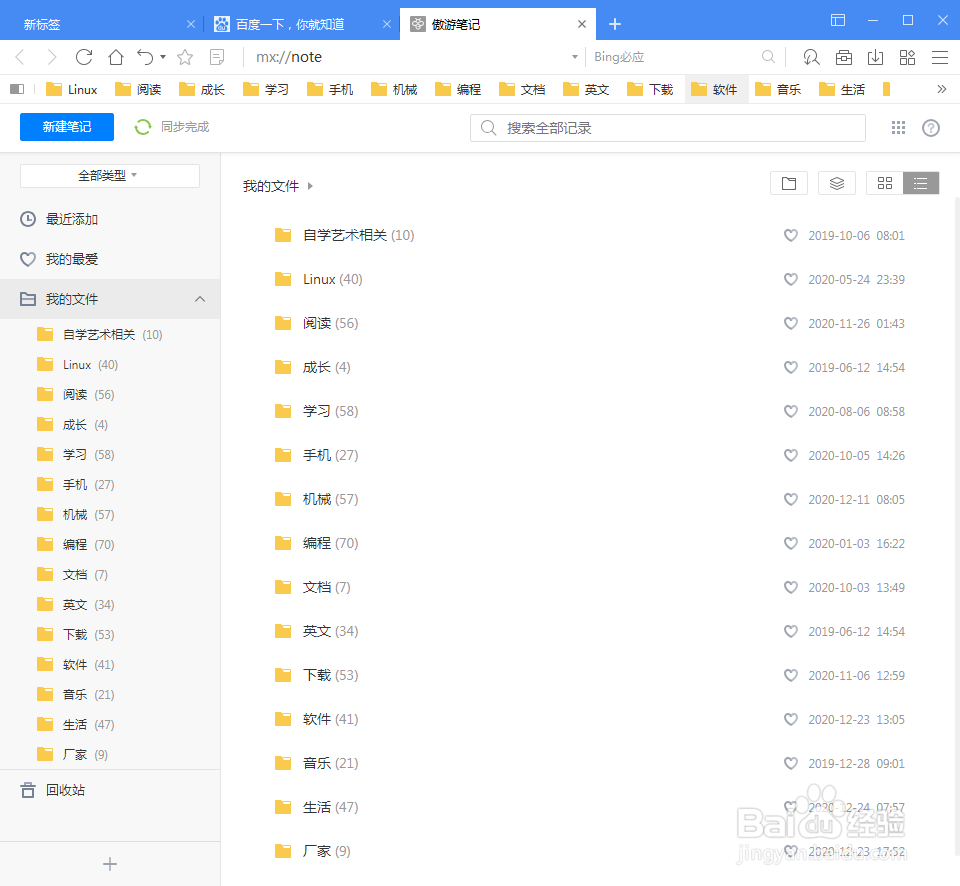
Task: Toggle heart on 阅读 (56) row
Action: coord(791,323)
